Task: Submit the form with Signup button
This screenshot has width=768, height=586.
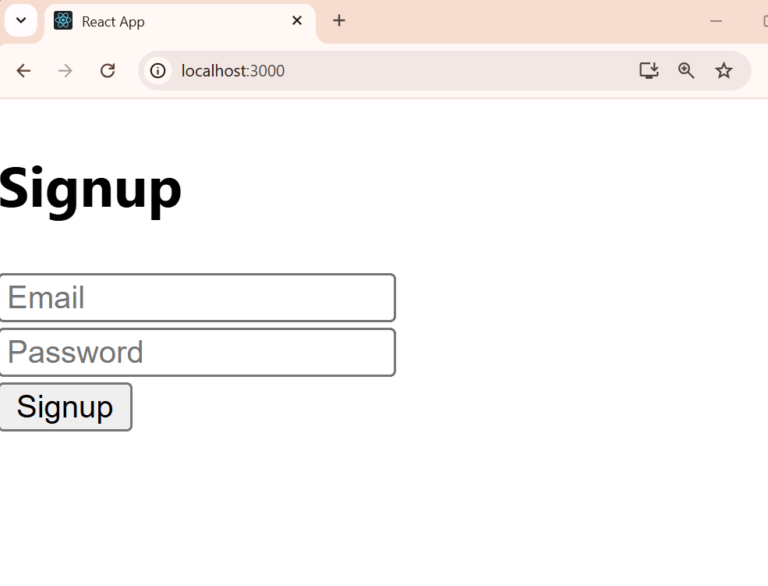Action: [65, 407]
